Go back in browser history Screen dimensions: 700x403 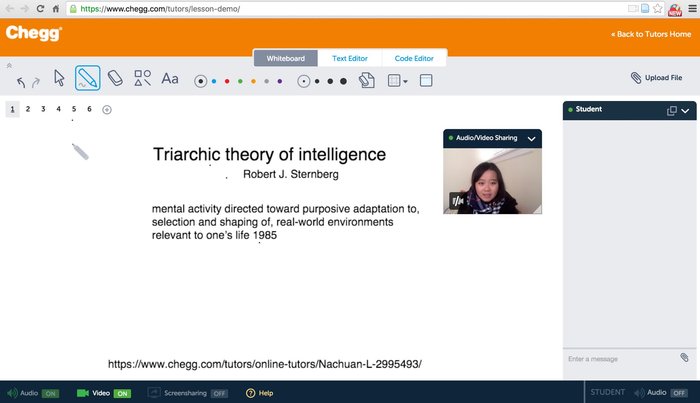[9, 8]
